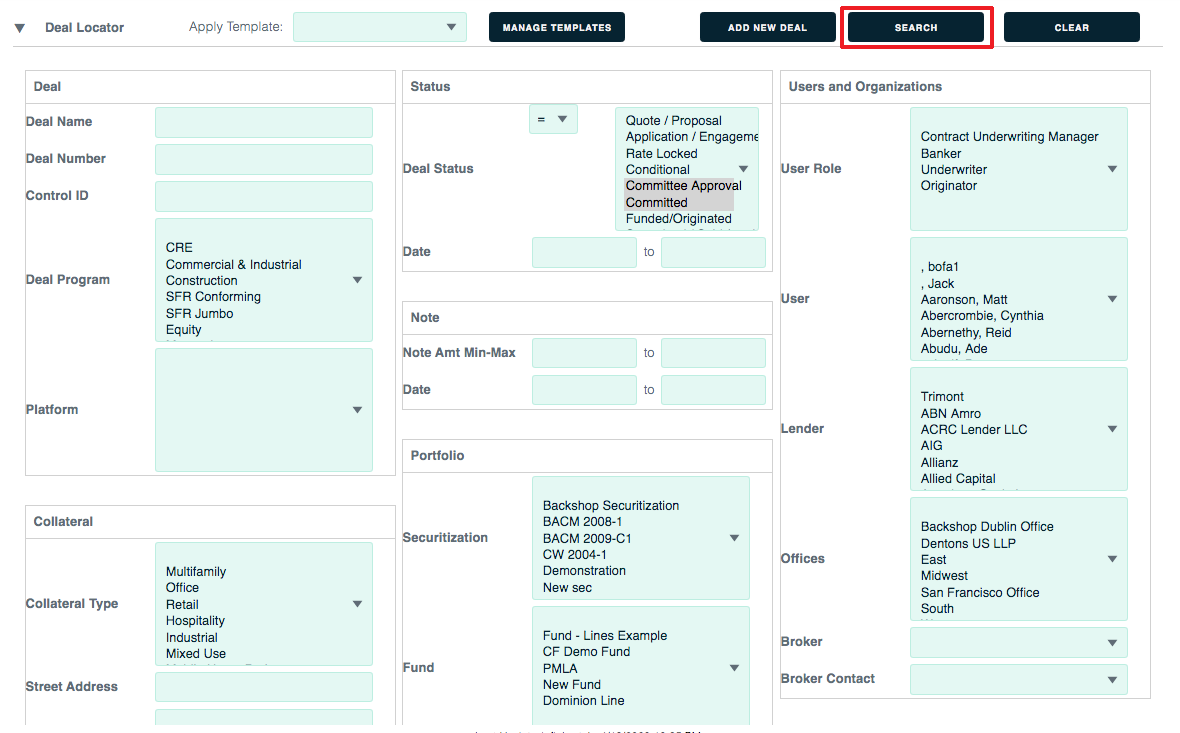Open the Deal Program list arrow

click(x=357, y=280)
